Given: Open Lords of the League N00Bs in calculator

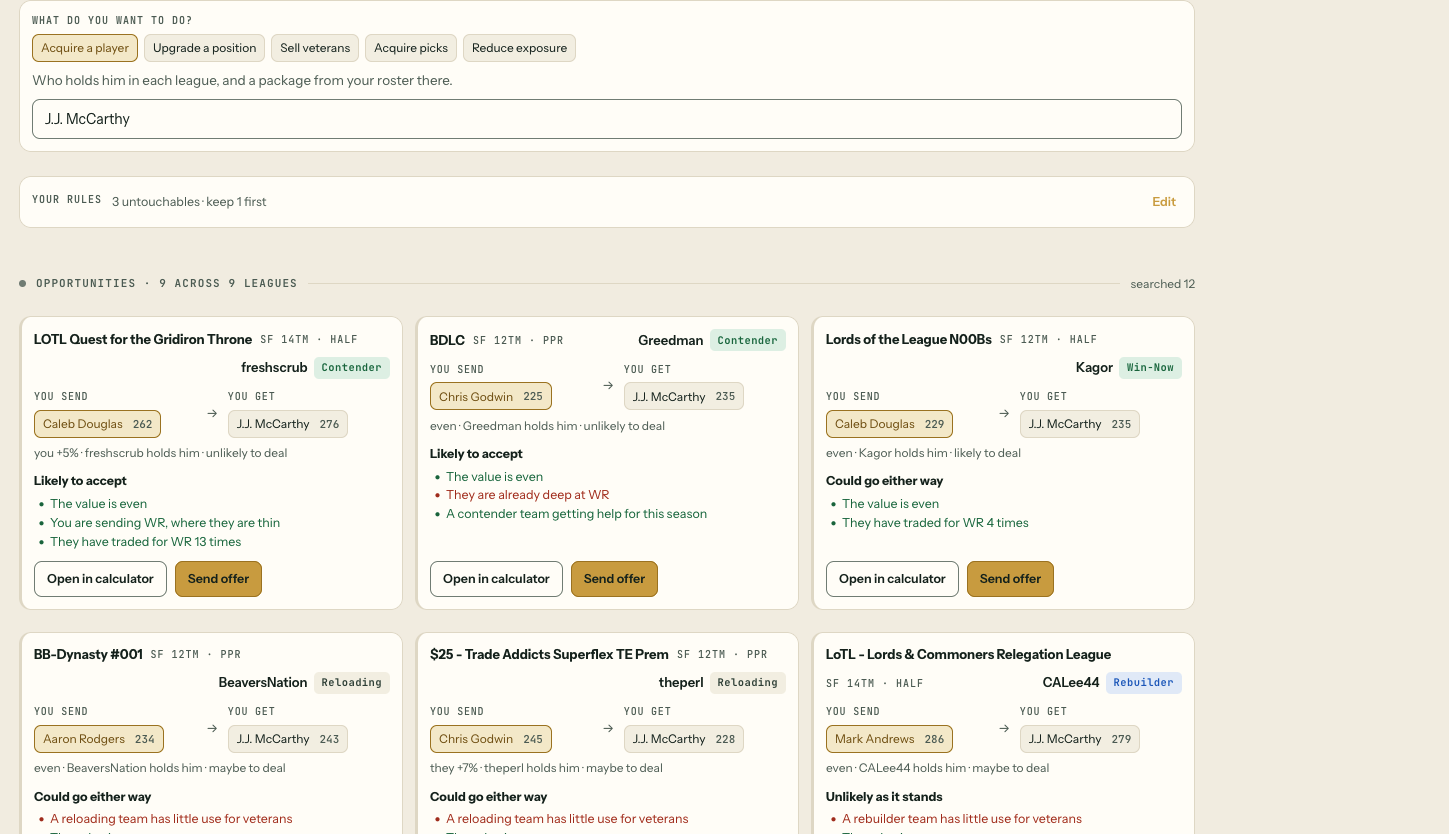Looking at the screenshot, I should (x=892, y=579).
